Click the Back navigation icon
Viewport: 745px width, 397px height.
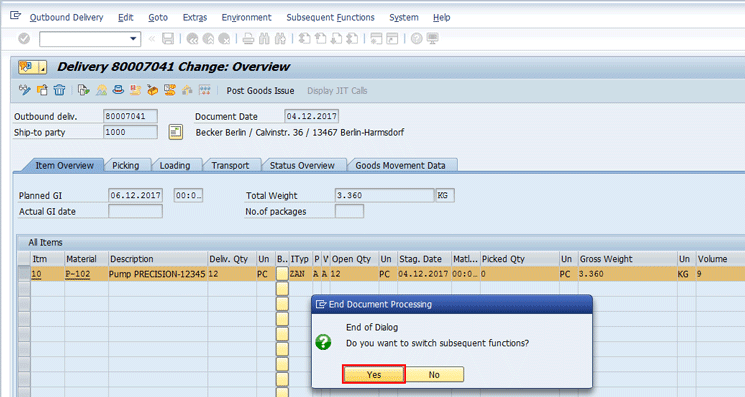tap(192, 39)
